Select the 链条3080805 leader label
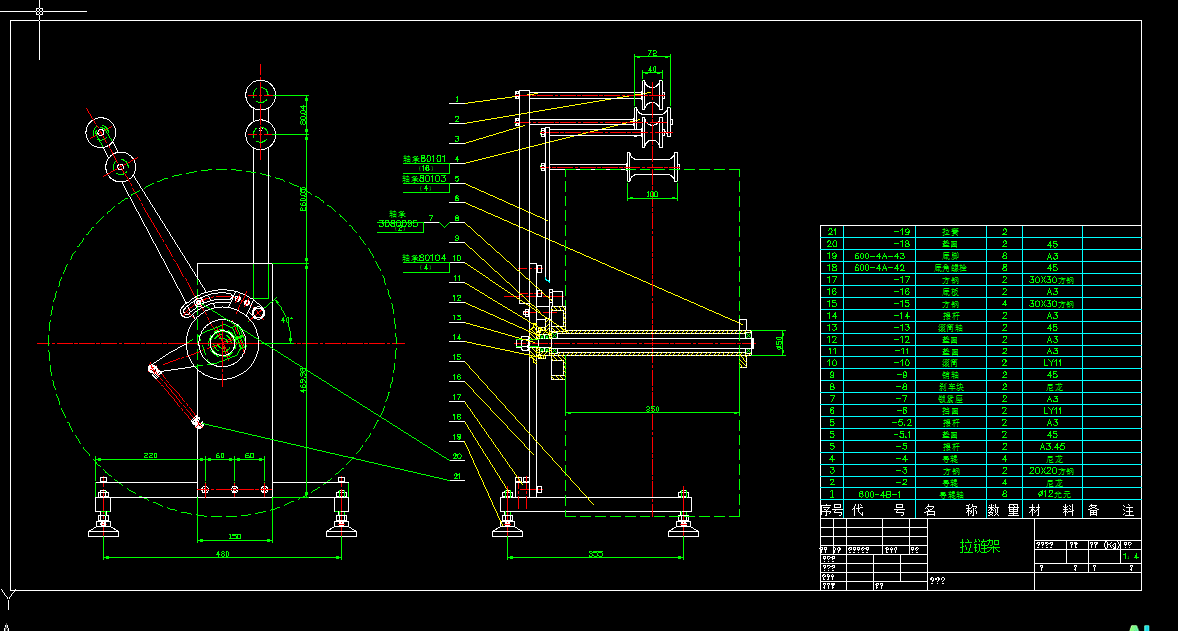 (398, 222)
